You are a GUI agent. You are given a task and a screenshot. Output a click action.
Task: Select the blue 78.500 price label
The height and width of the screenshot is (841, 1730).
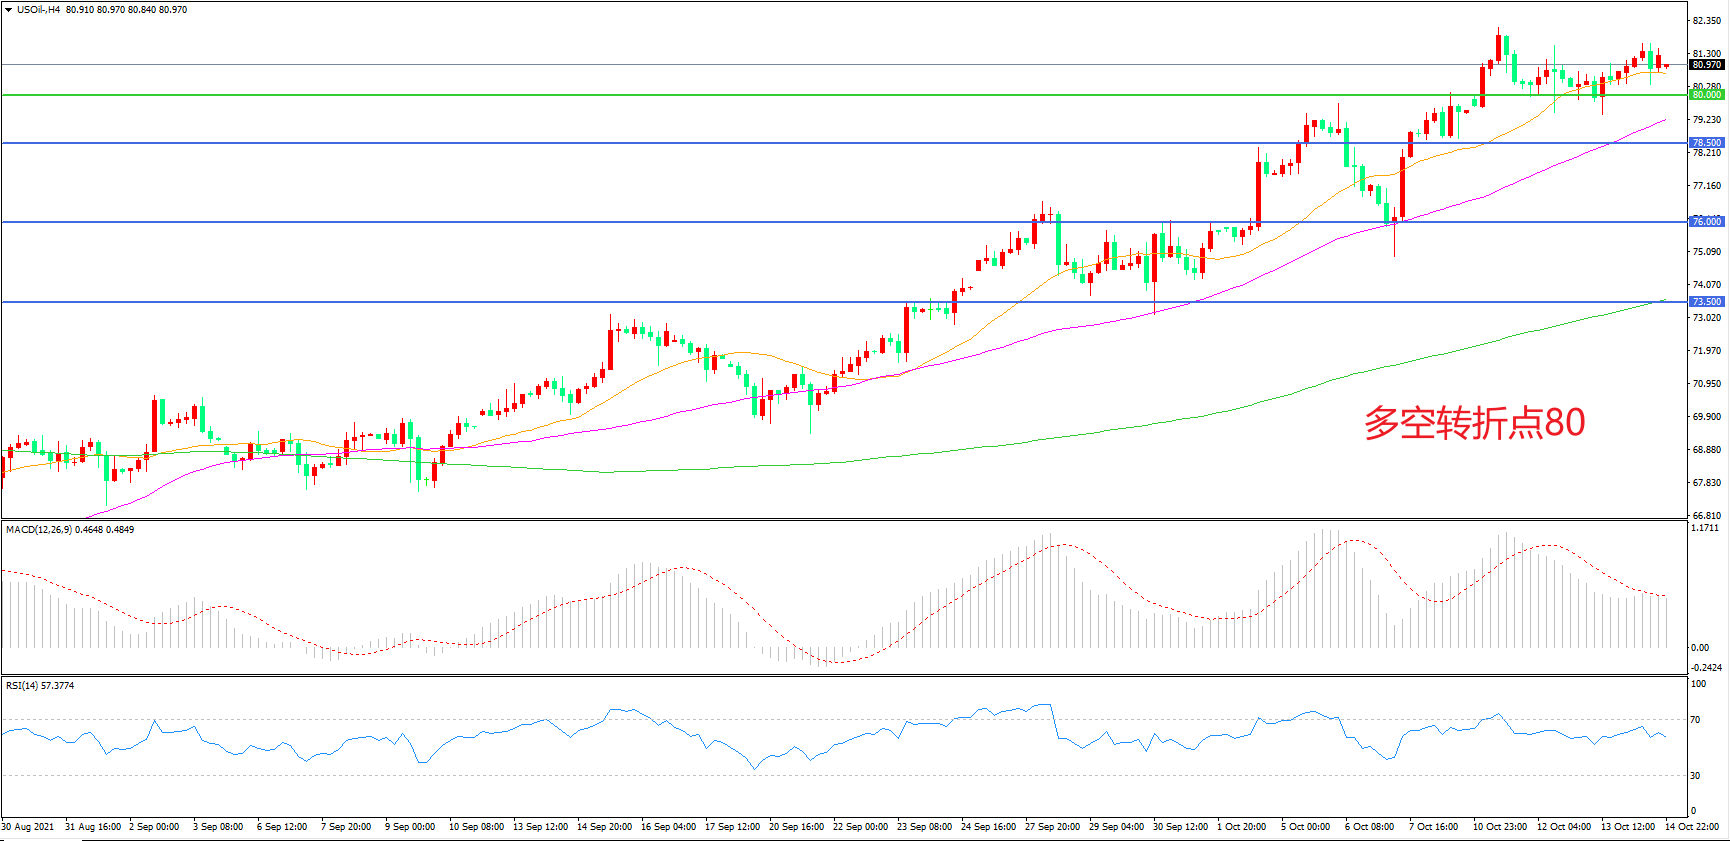tap(1706, 143)
